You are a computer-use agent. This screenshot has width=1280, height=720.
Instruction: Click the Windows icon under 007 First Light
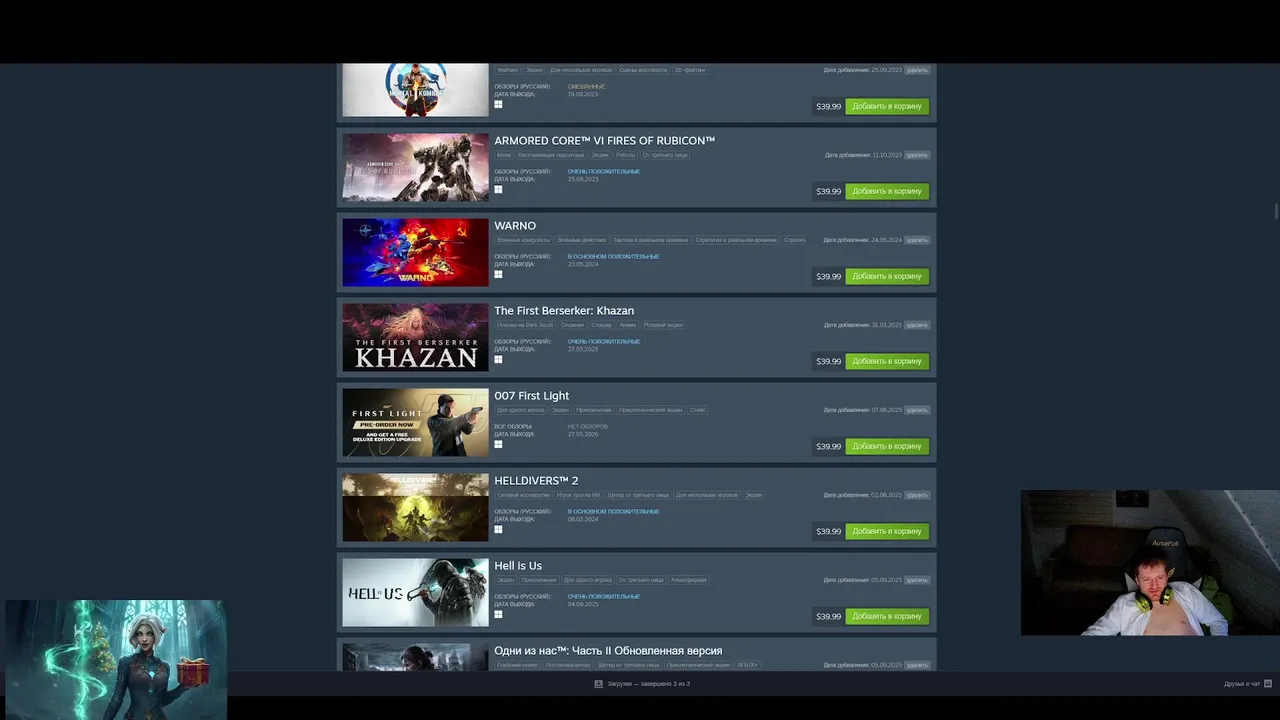click(x=498, y=444)
